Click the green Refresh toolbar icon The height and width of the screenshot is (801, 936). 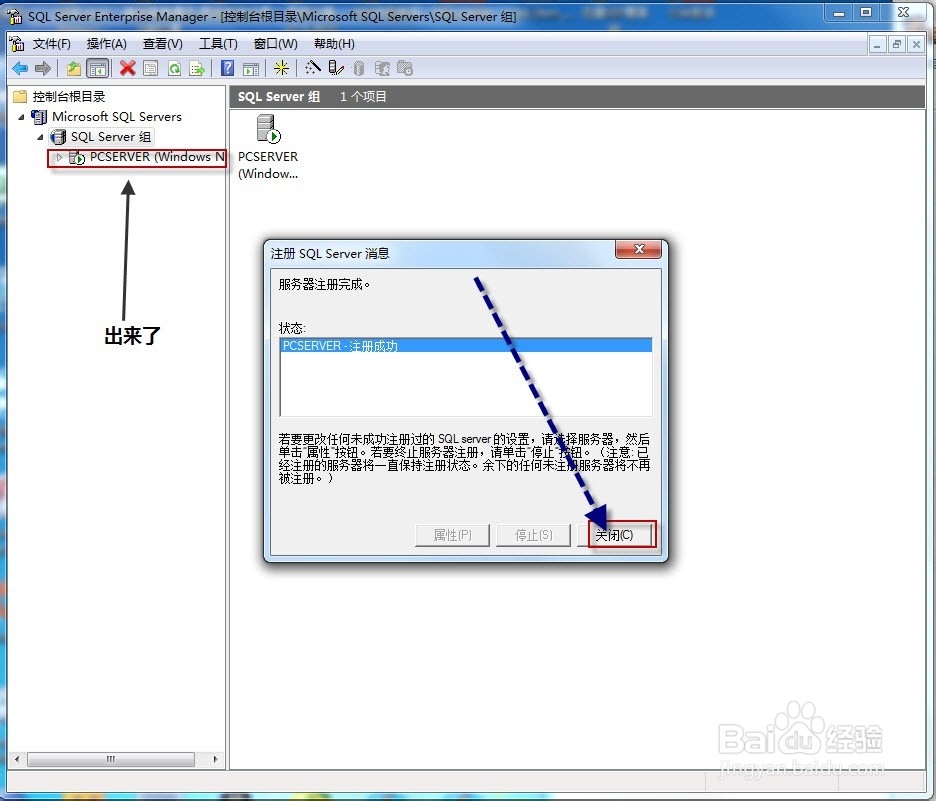coord(174,69)
